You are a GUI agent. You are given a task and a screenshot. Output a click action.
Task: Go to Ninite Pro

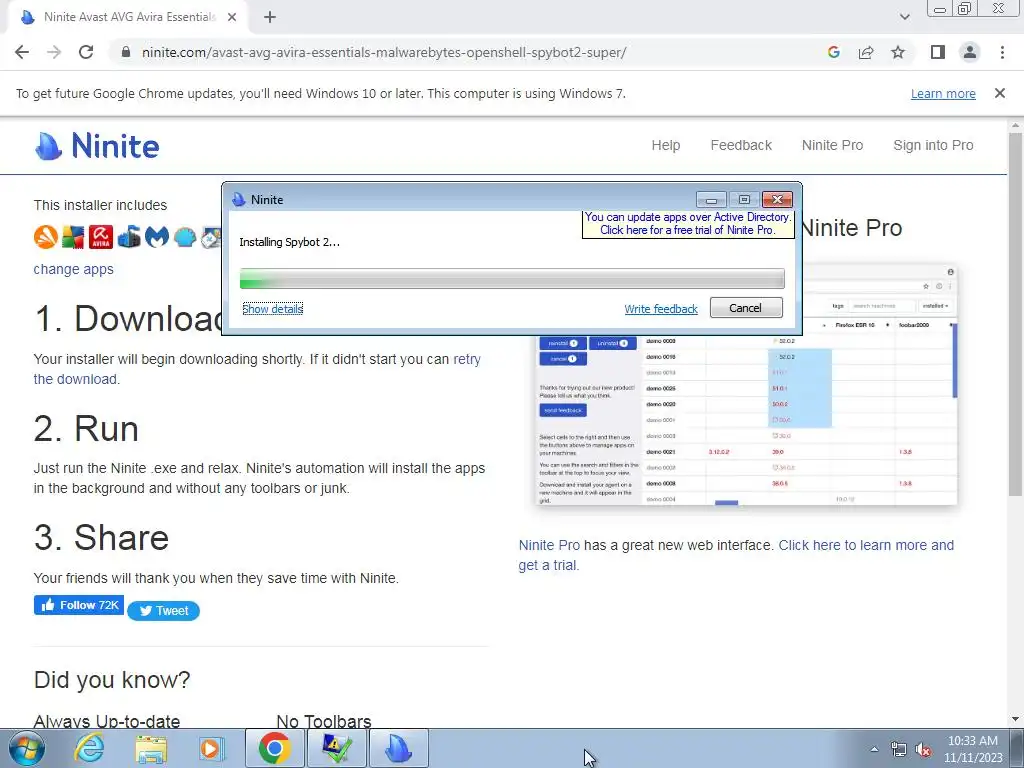click(x=832, y=145)
